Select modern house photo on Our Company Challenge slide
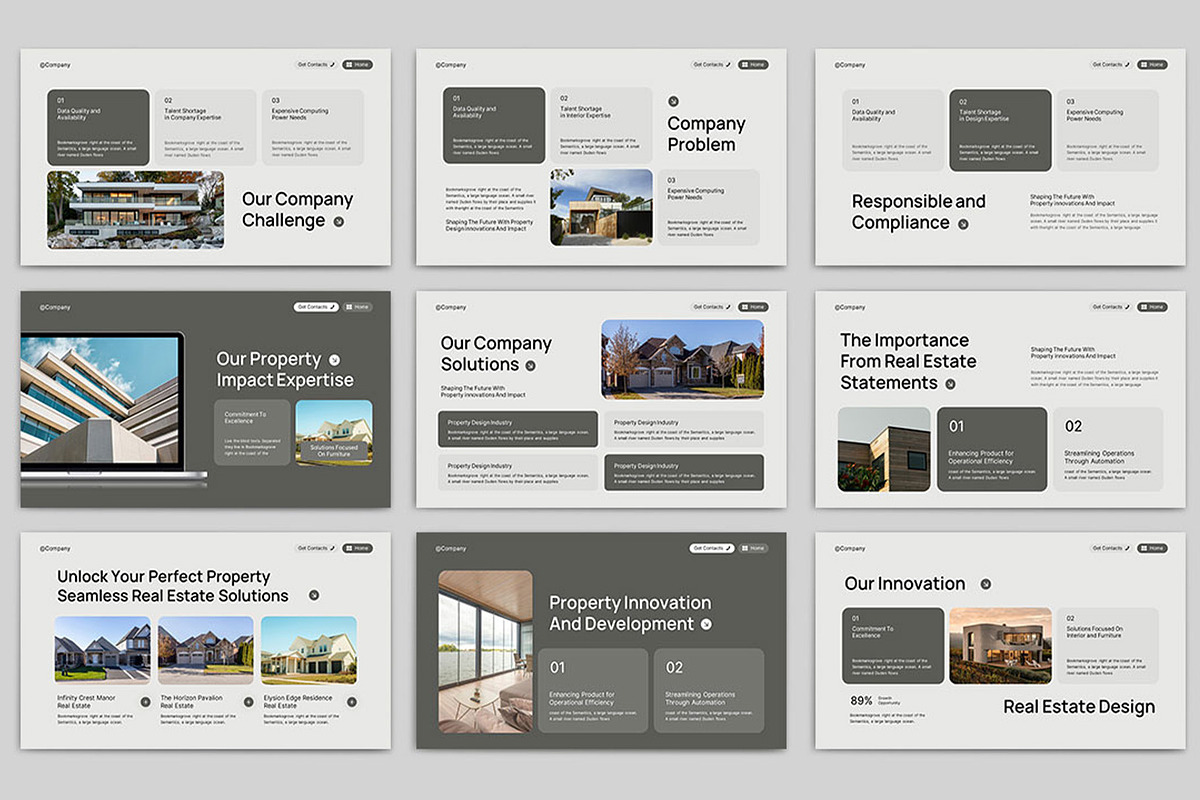Viewport: 1200px width, 800px height. (135, 209)
